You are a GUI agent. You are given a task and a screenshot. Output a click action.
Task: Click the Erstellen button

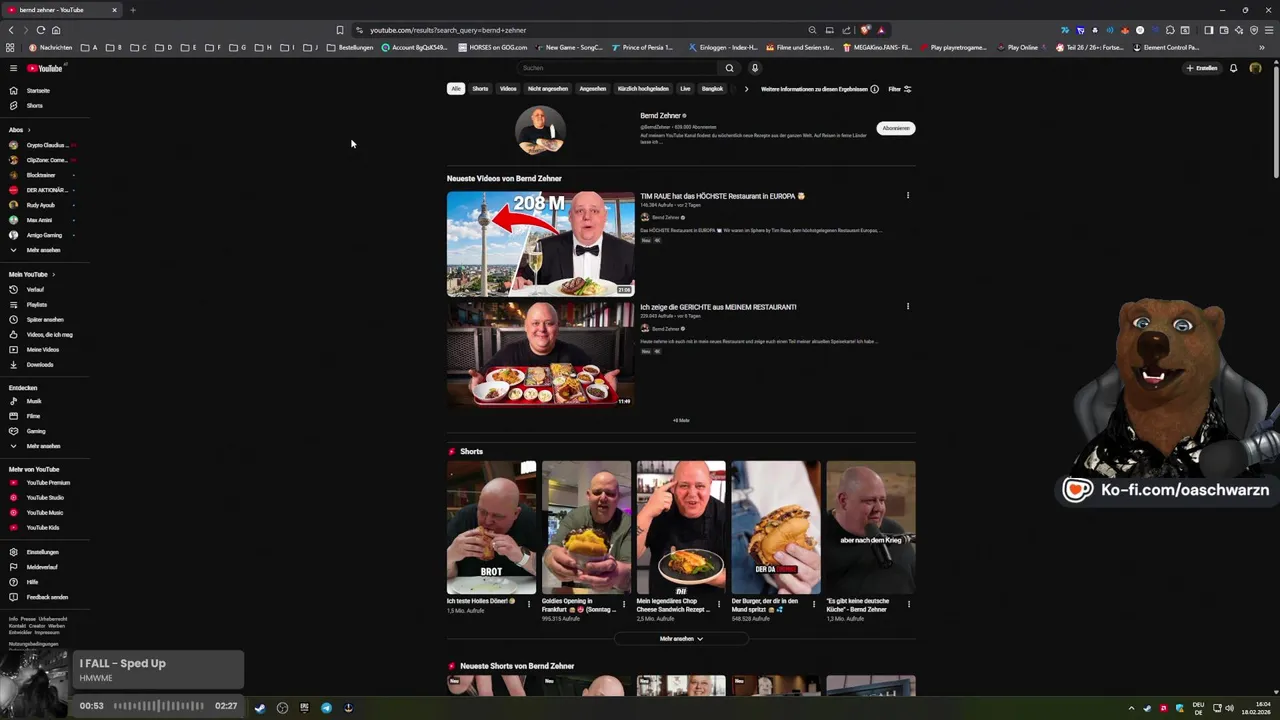coord(1201,68)
